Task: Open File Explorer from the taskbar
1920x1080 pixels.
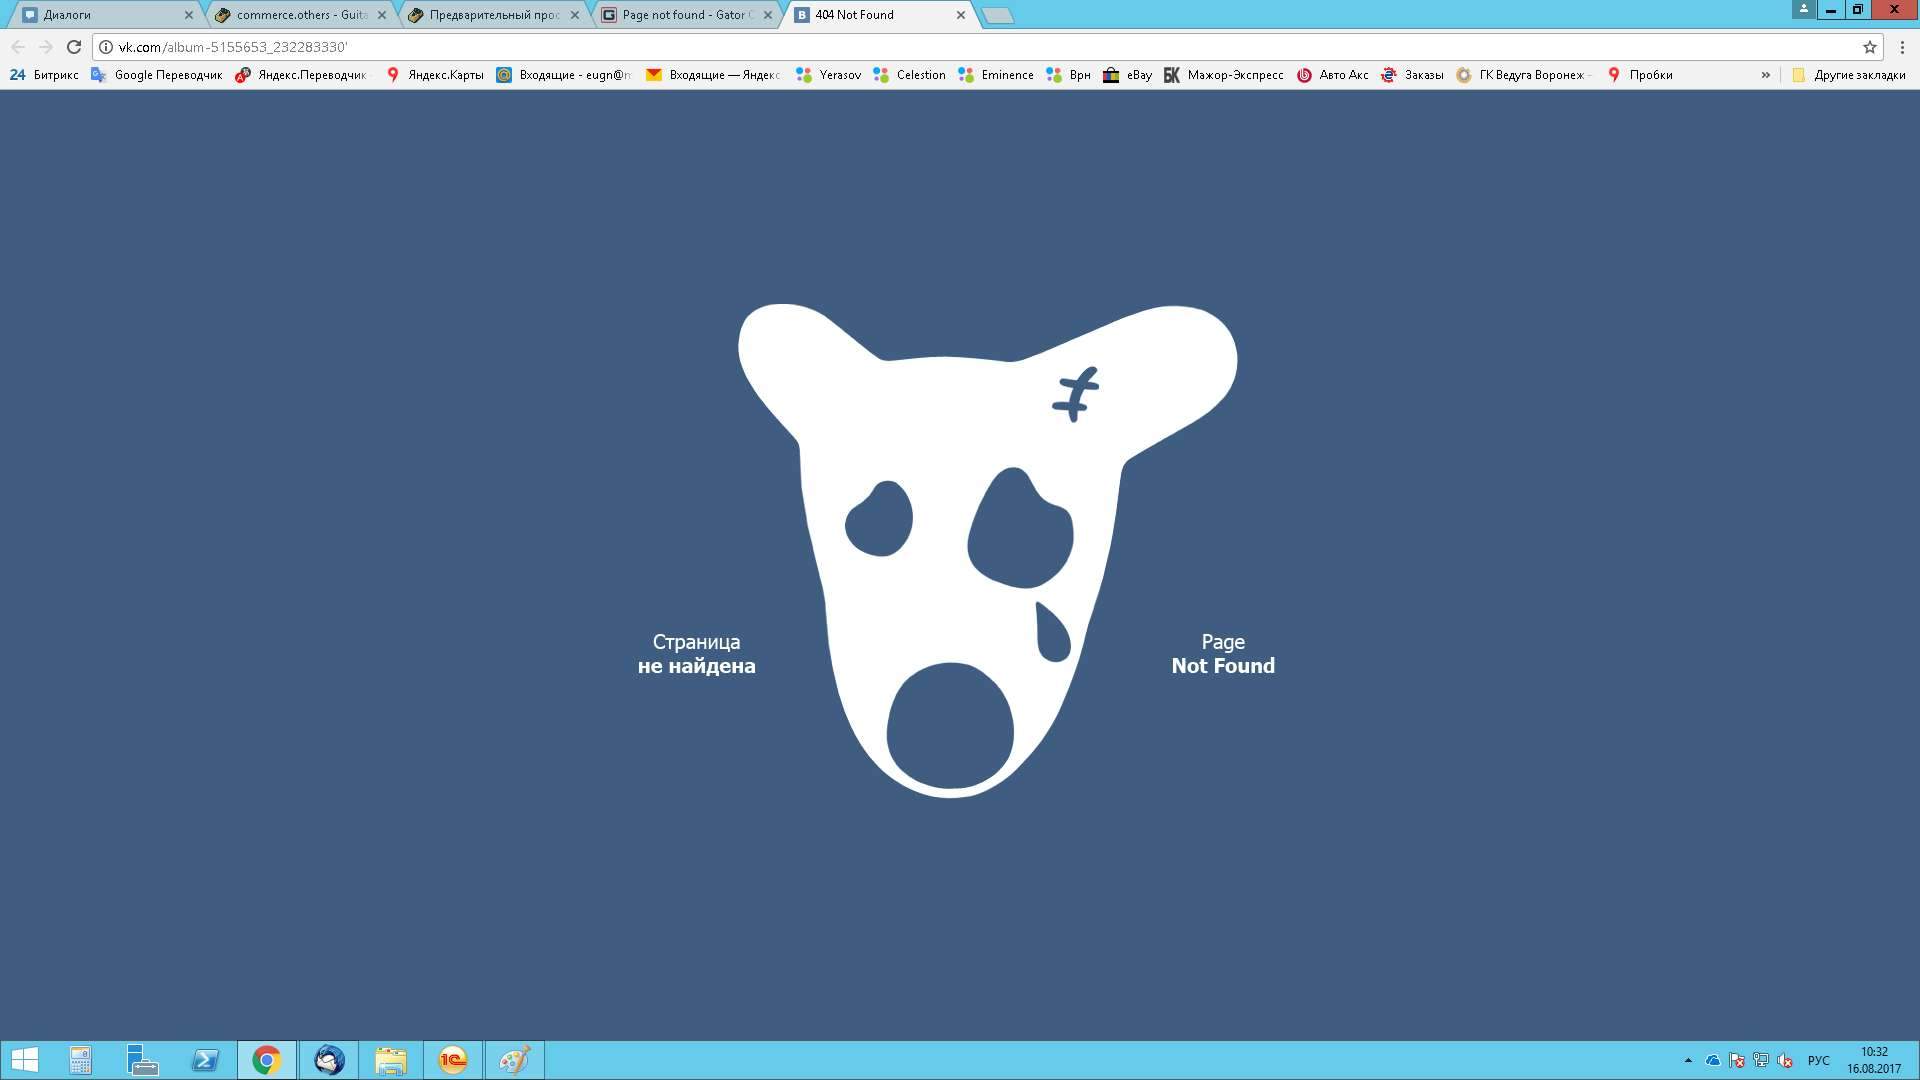Action: [391, 1060]
